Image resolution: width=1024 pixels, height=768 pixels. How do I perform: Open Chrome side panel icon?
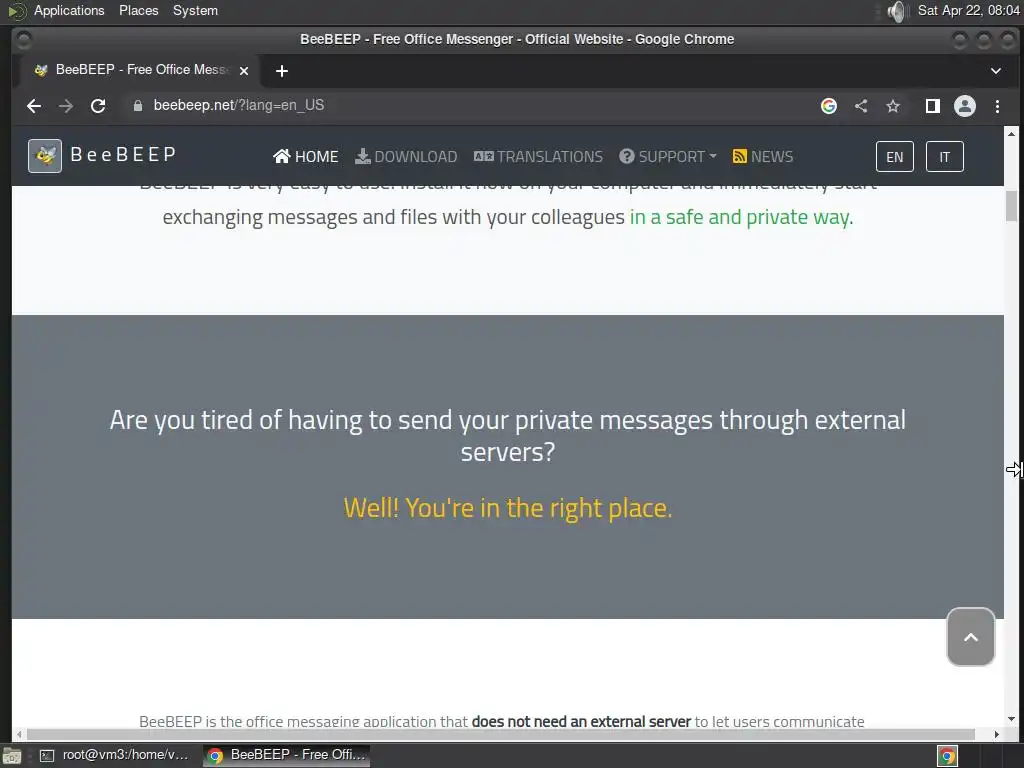pyautogui.click(x=933, y=106)
